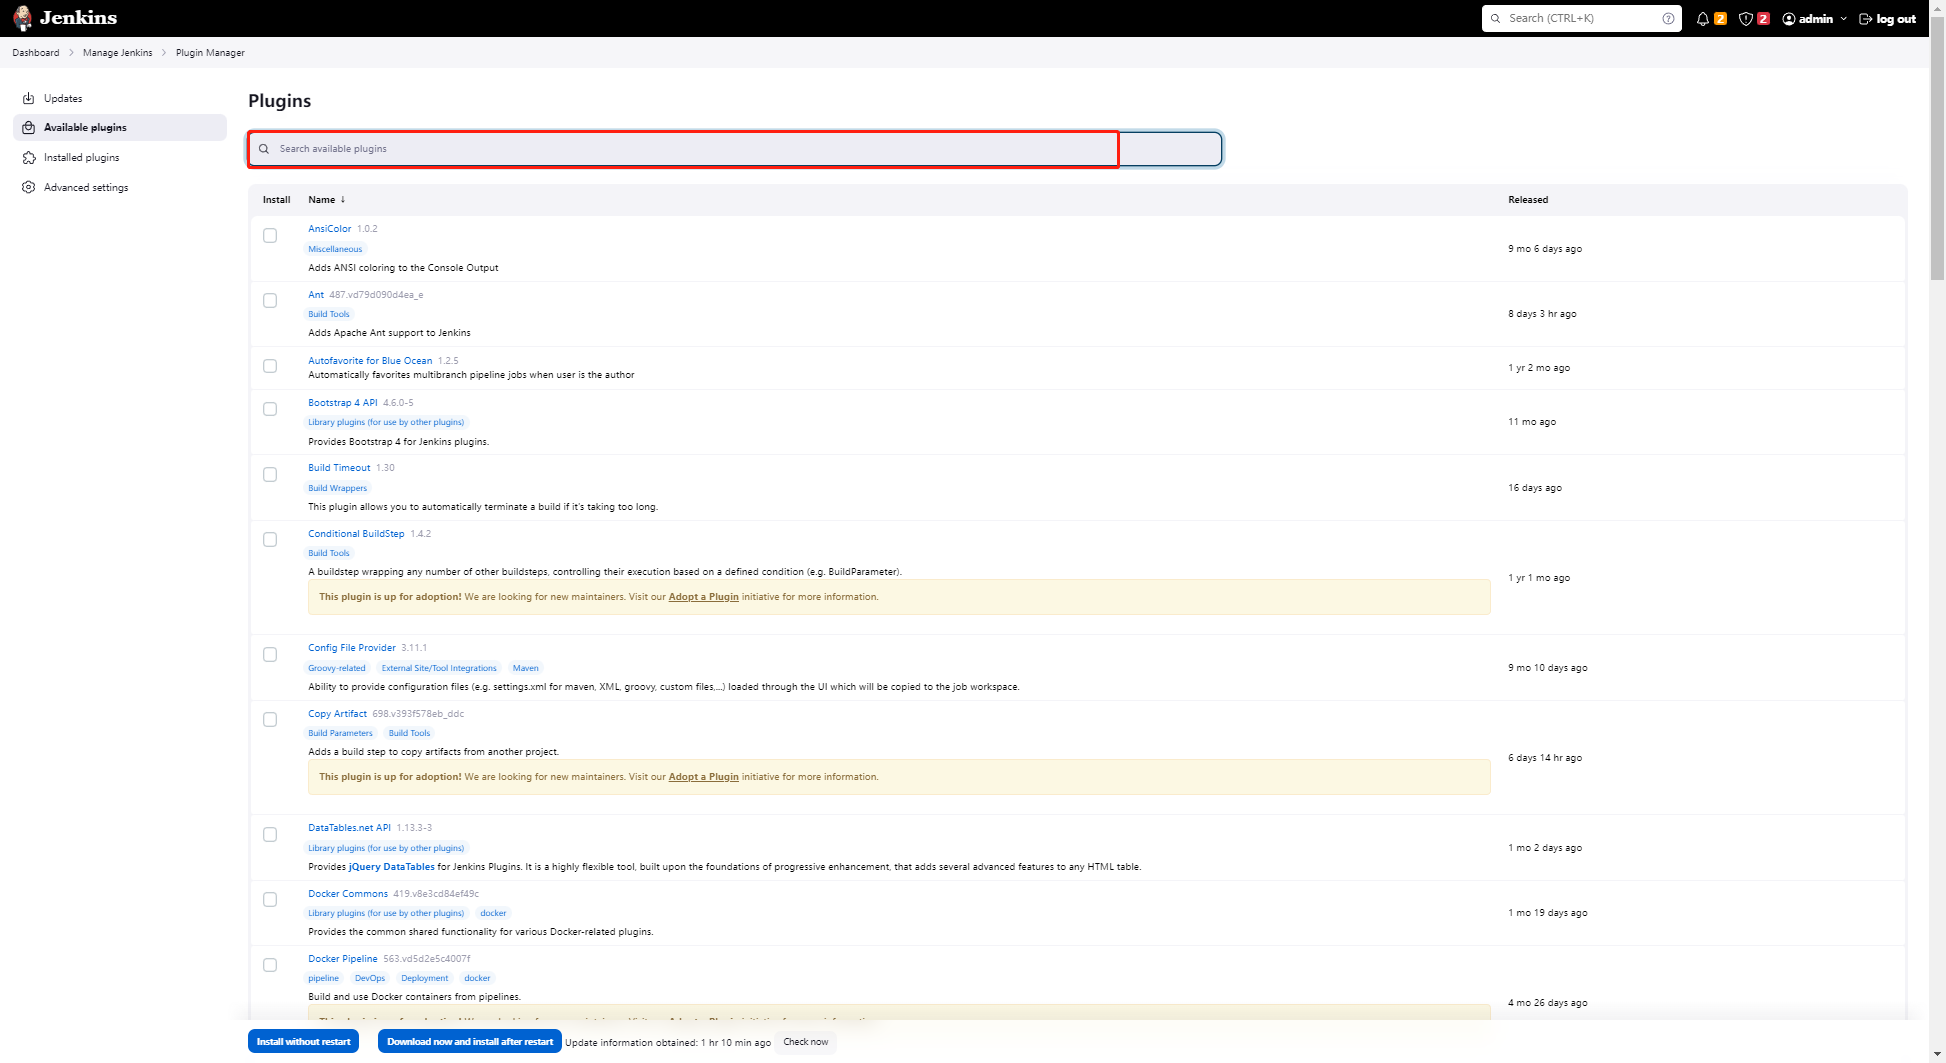Select the Docker Pipeline checkbox
1946x1063 pixels.
point(270,965)
